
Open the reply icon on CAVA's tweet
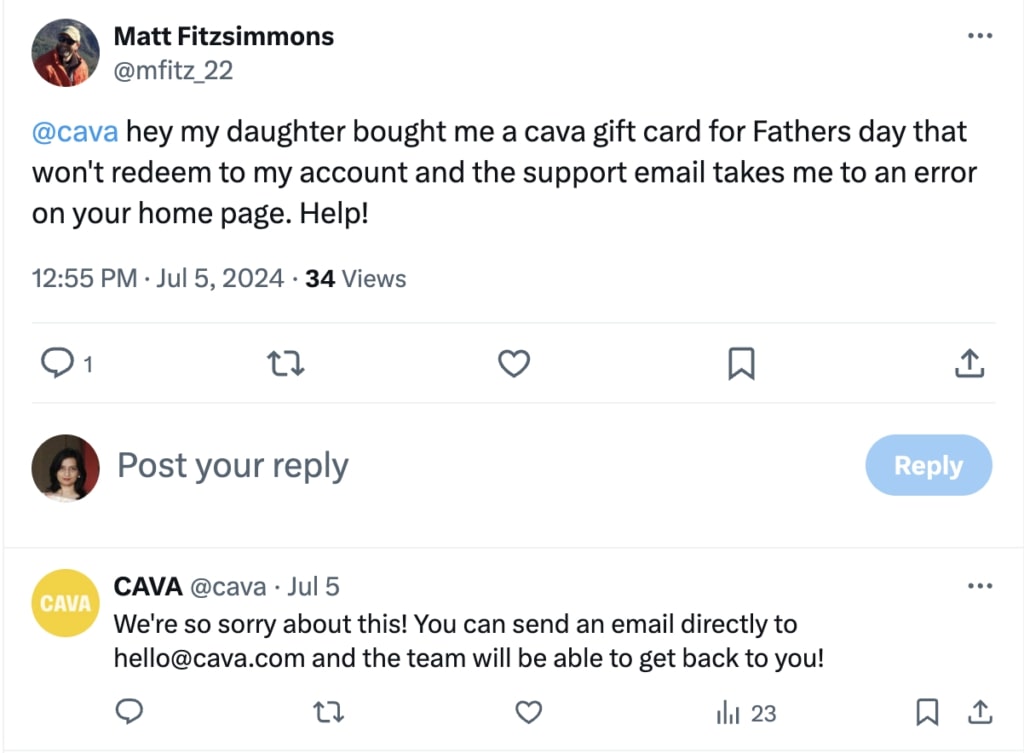click(x=129, y=712)
